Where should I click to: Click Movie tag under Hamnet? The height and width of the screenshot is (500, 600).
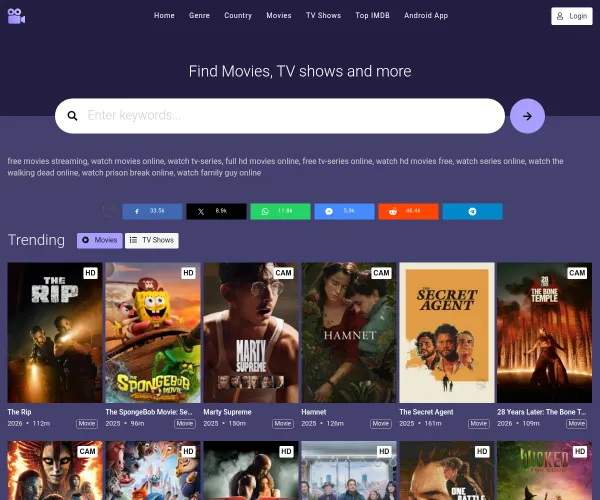click(381, 423)
